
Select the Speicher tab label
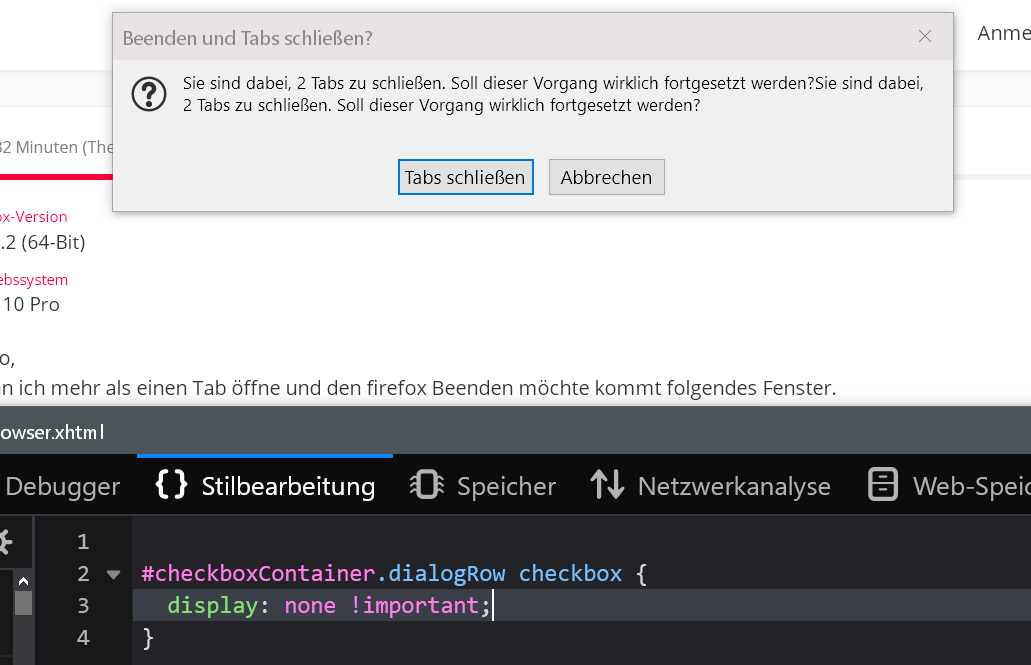506,487
